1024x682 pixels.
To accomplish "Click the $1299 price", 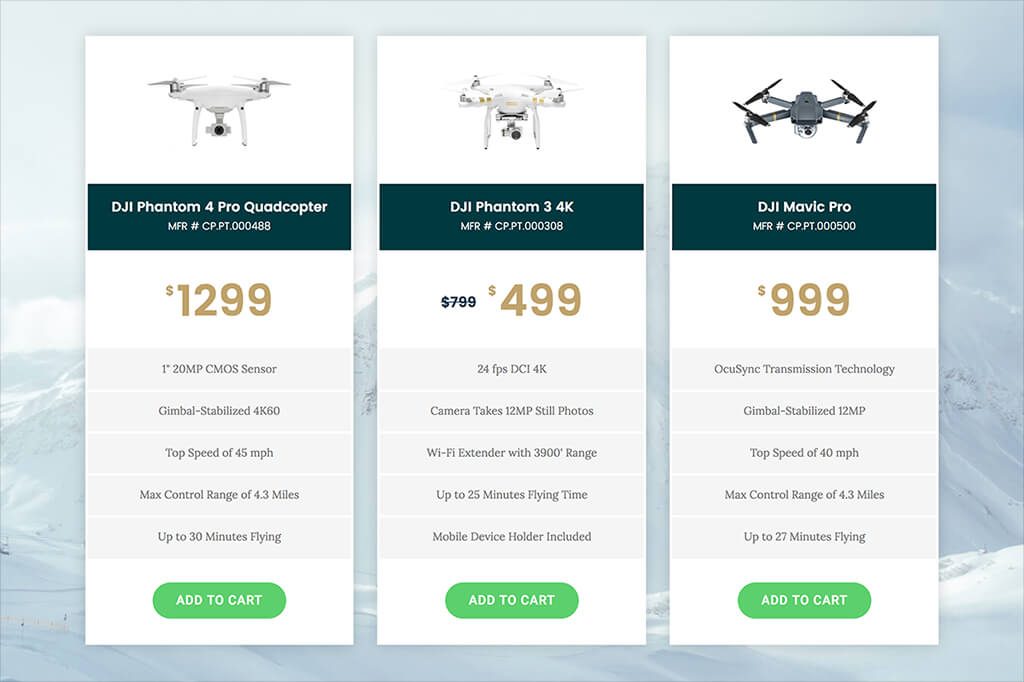I will (x=221, y=300).
